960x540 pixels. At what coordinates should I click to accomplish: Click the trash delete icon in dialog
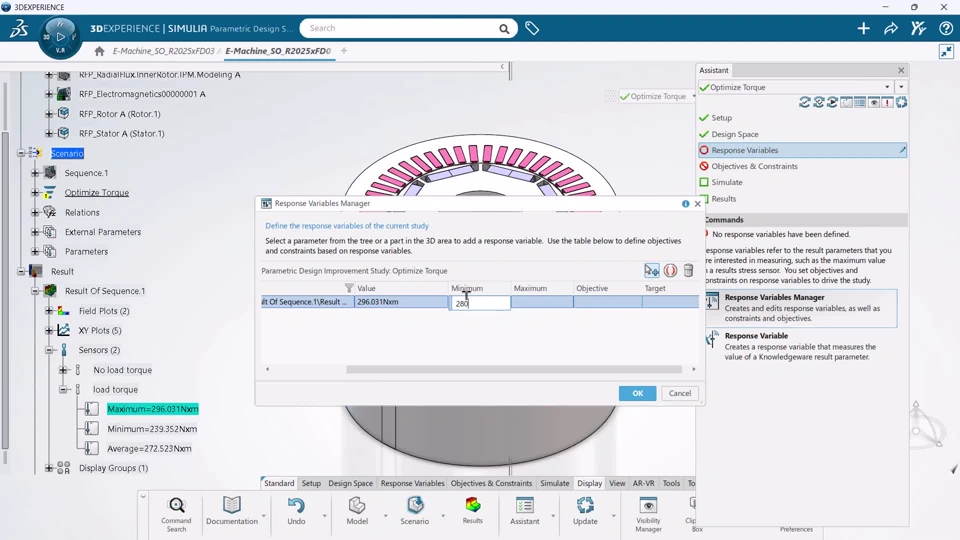click(x=688, y=271)
